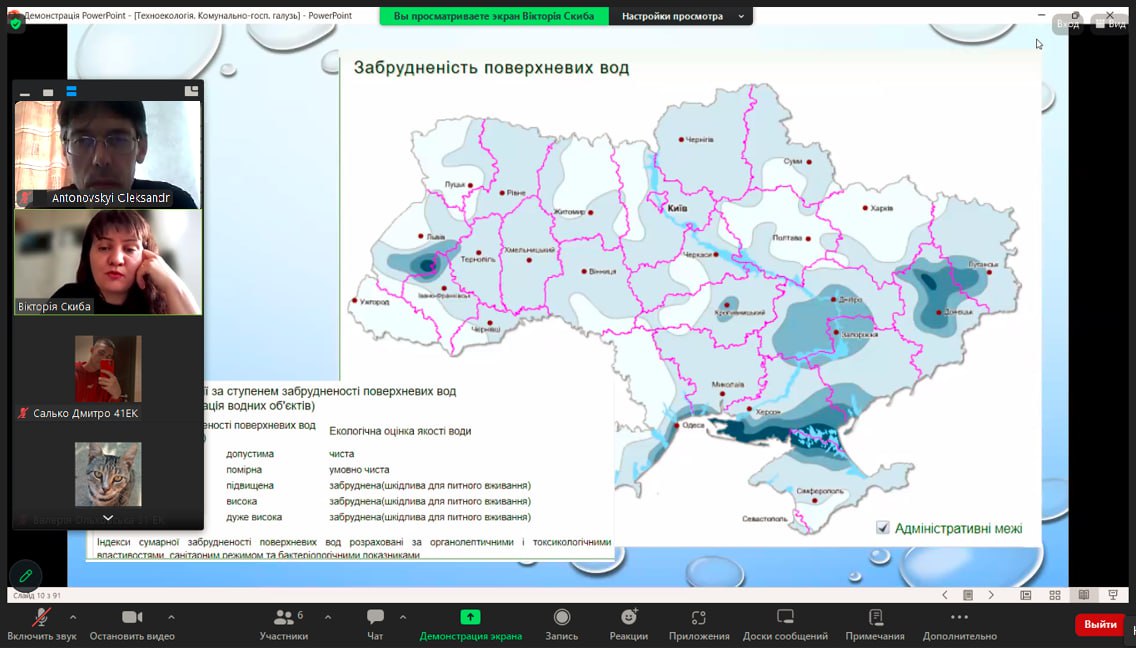
Task: Open Примечания notes item
Action: [x=875, y=625]
